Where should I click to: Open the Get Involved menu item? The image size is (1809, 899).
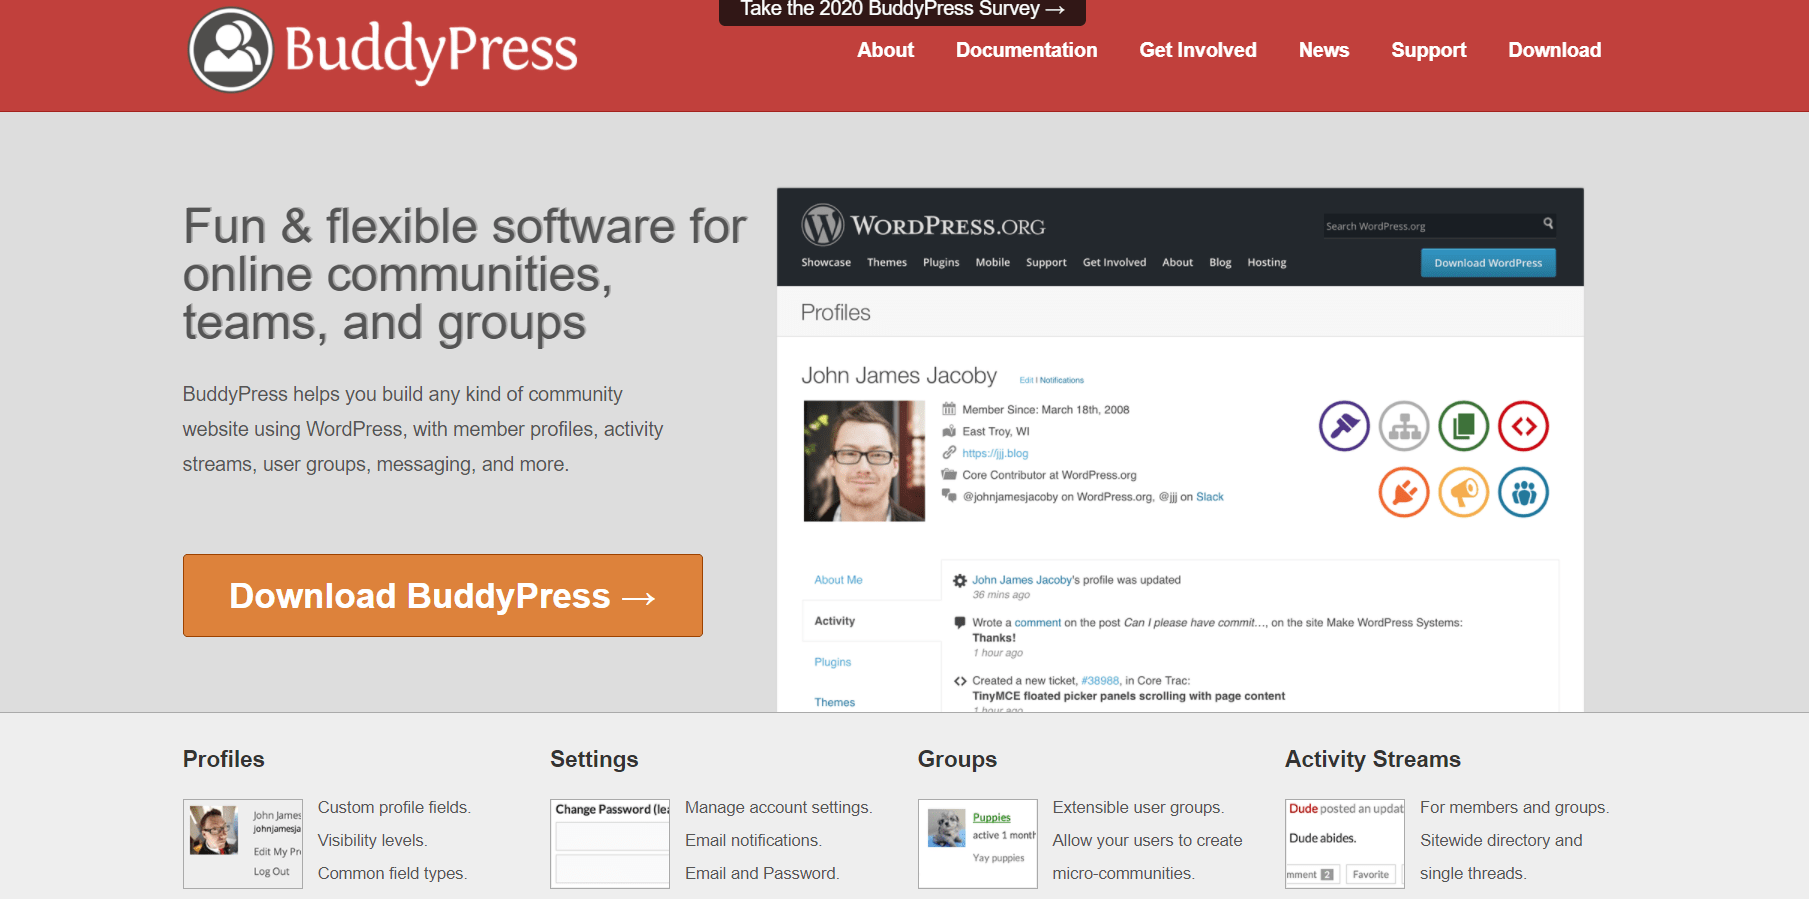[x=1198, y=50]
